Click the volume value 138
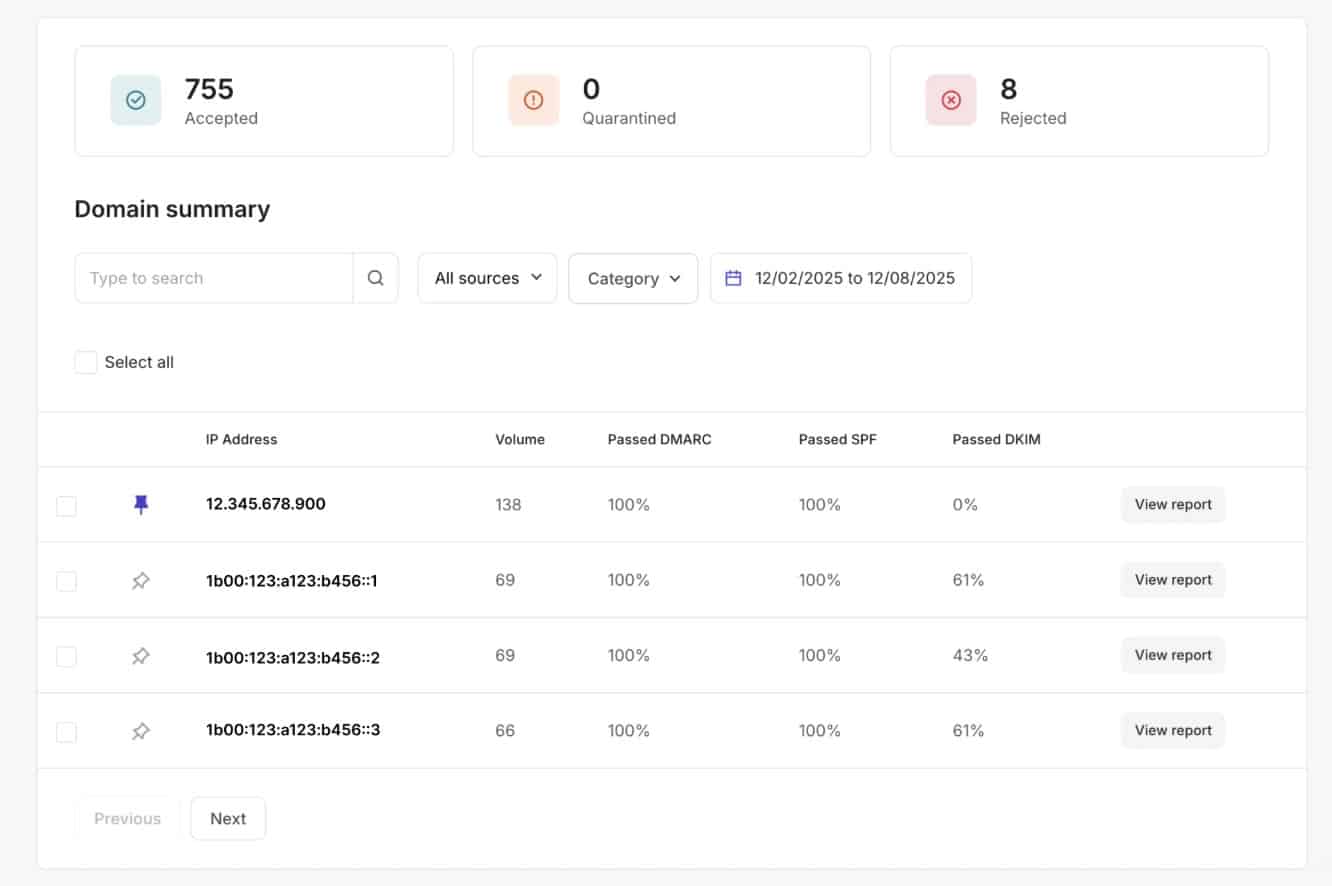 tap(509, 505)
